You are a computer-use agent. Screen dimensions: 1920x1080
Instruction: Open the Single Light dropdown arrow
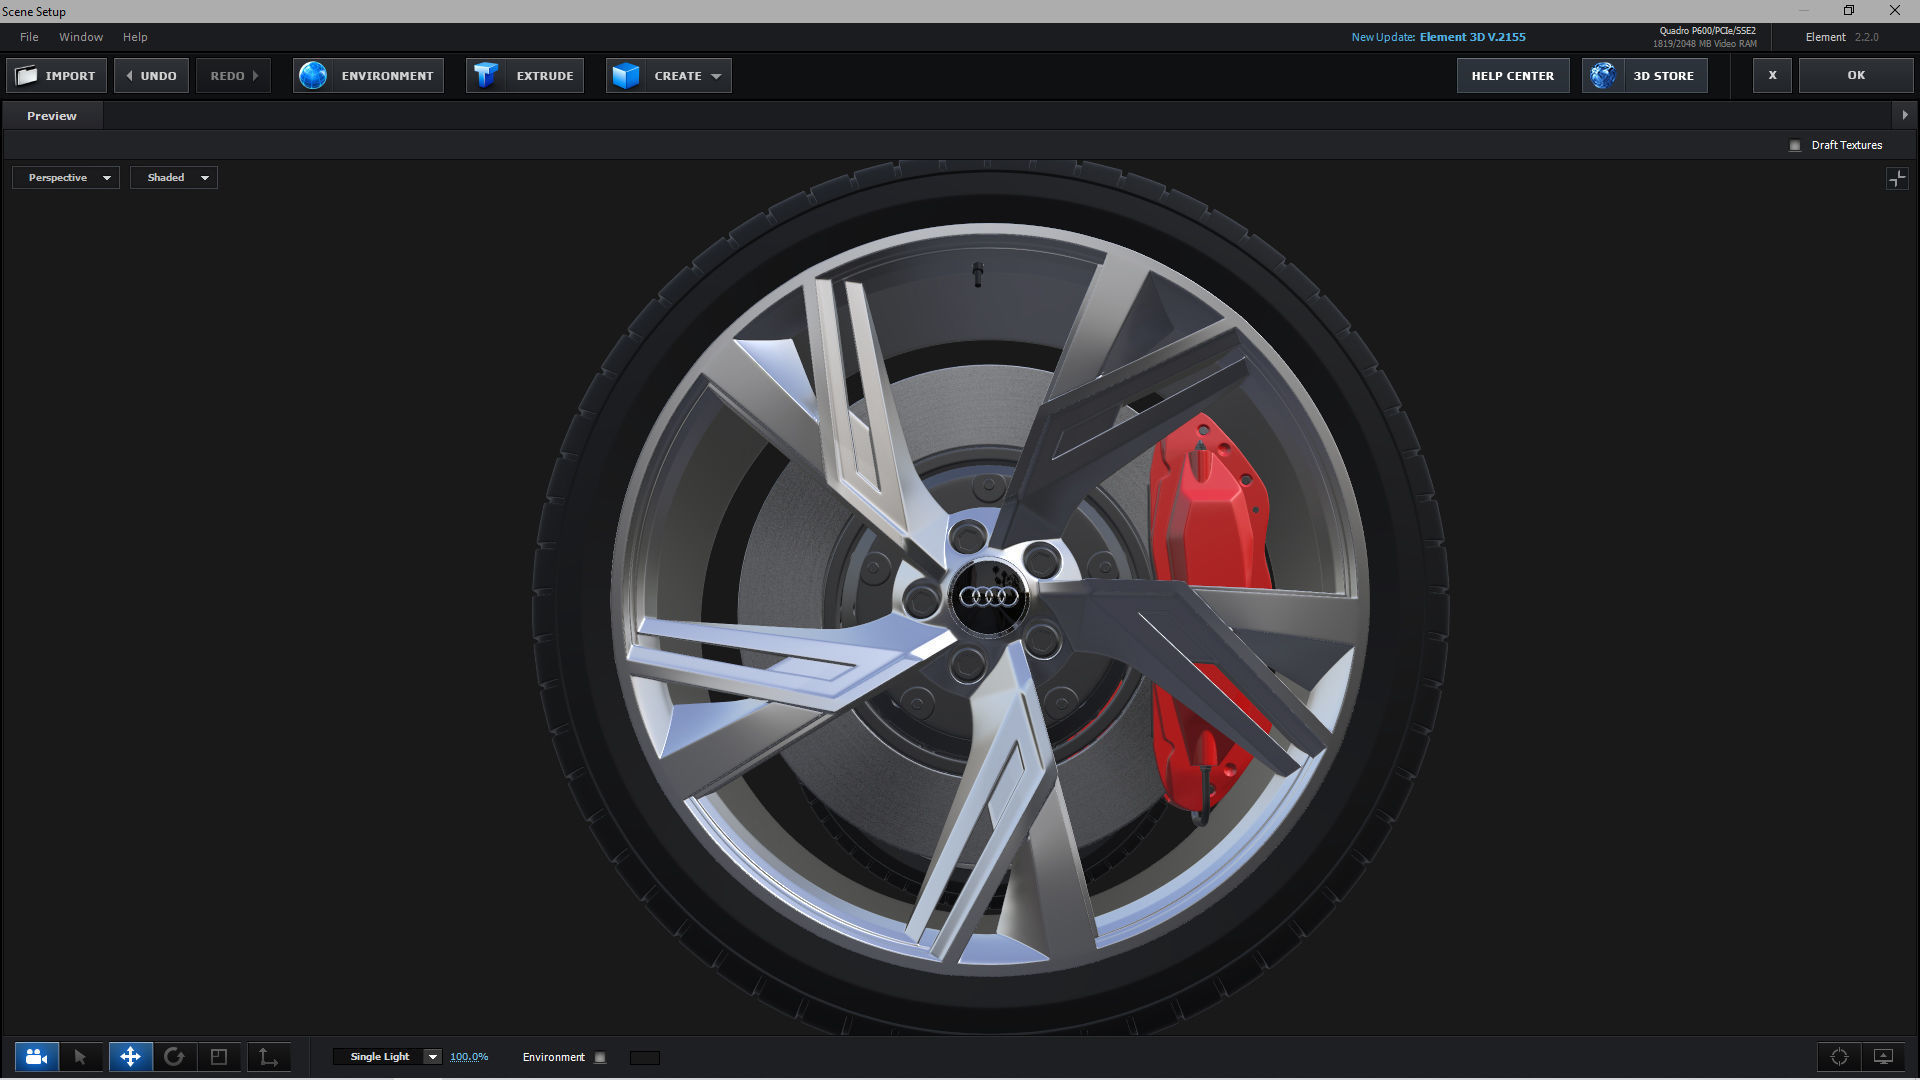pyautogui.click(x=432, y=1057)
